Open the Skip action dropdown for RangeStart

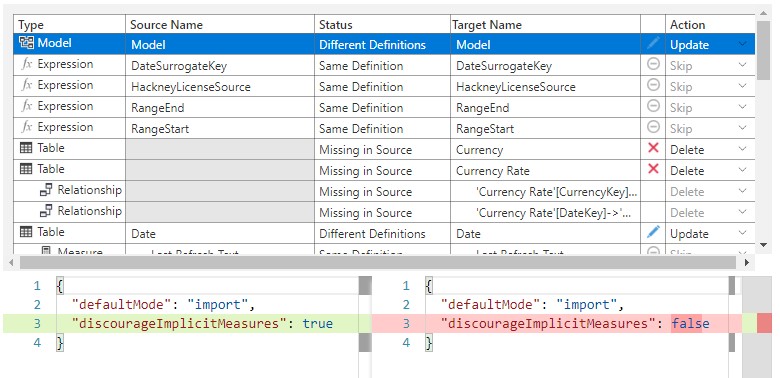pyautogui.click(x=743, y=128)
